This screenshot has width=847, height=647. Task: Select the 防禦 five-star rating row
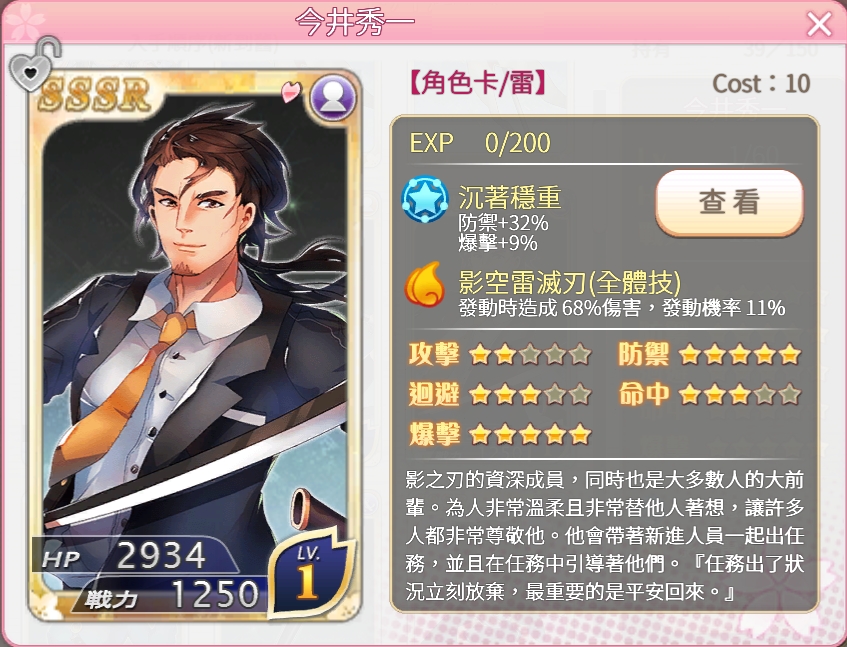pos(709,355)
